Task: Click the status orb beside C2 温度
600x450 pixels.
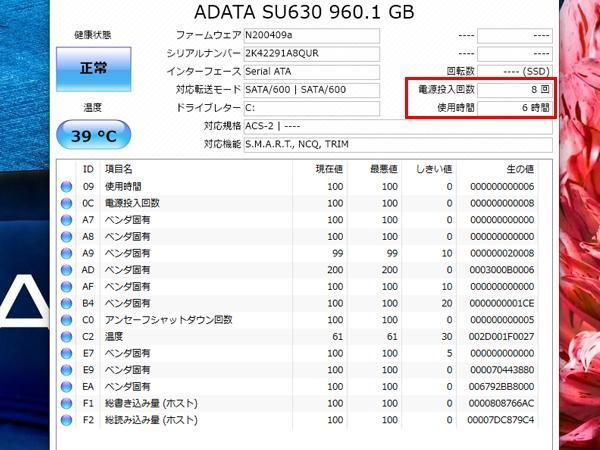Action: (66, 337)
